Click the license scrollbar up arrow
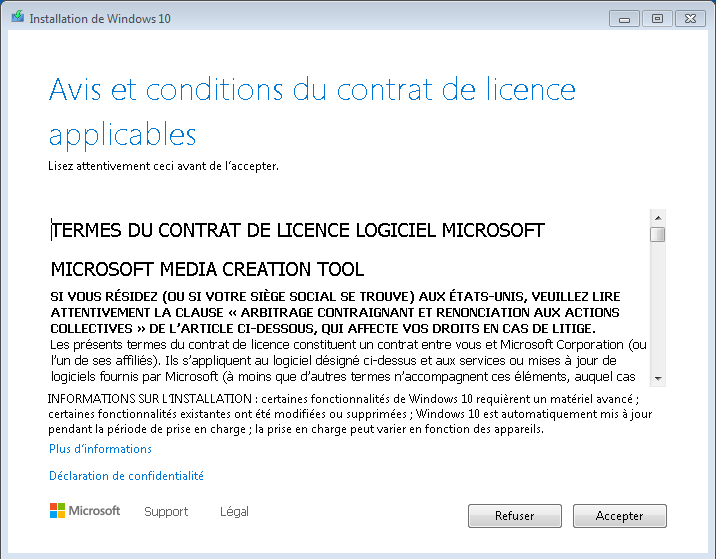716x559 pixels. point(658,217)
